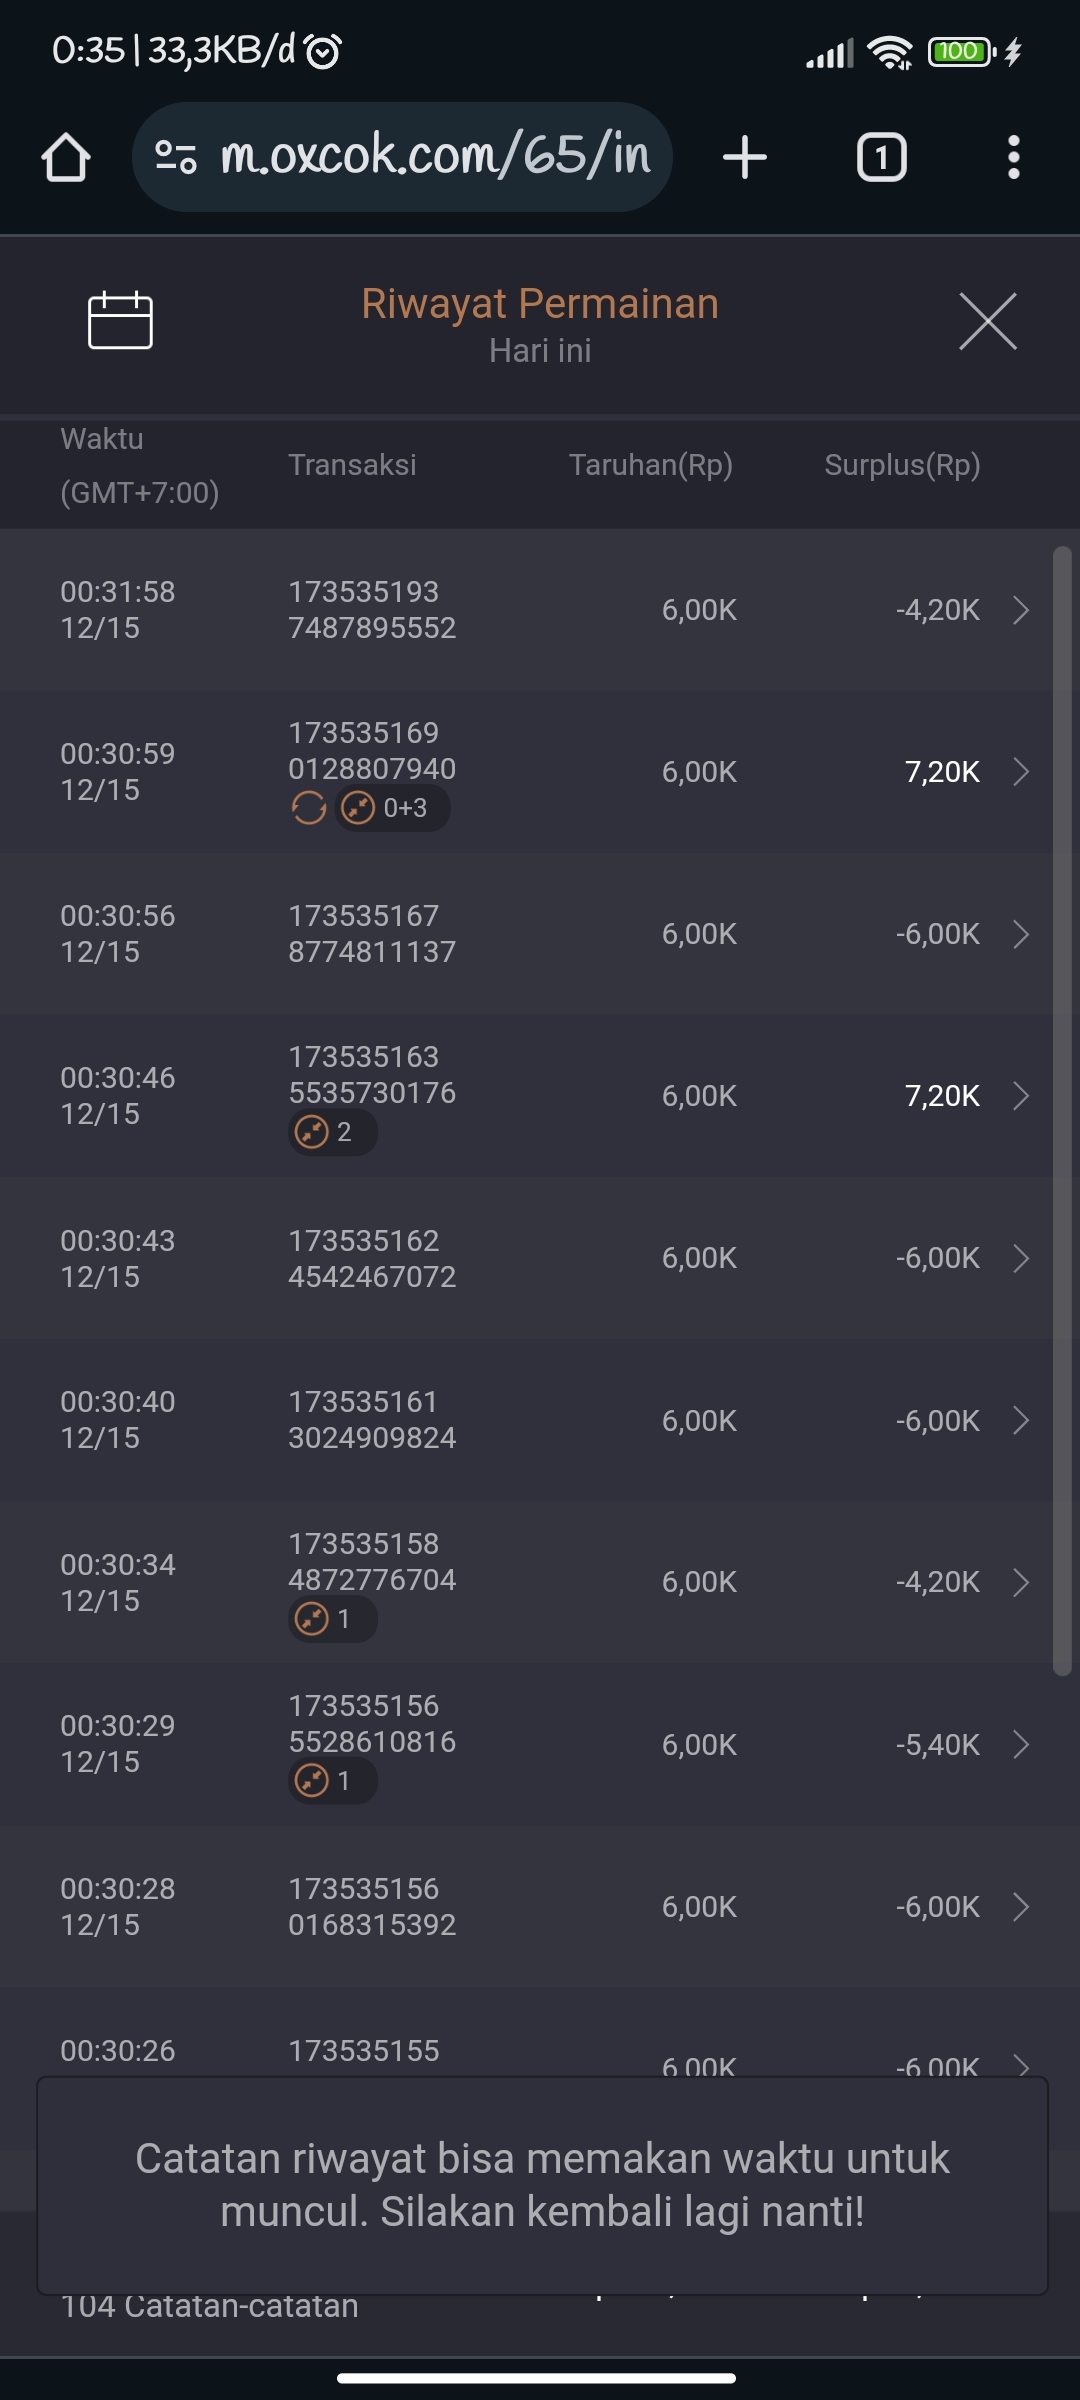Expand the 00:30:56 transaction details chevron
The height and width of the screenshot is (2400, 1080).
(x=1020, y=934)
